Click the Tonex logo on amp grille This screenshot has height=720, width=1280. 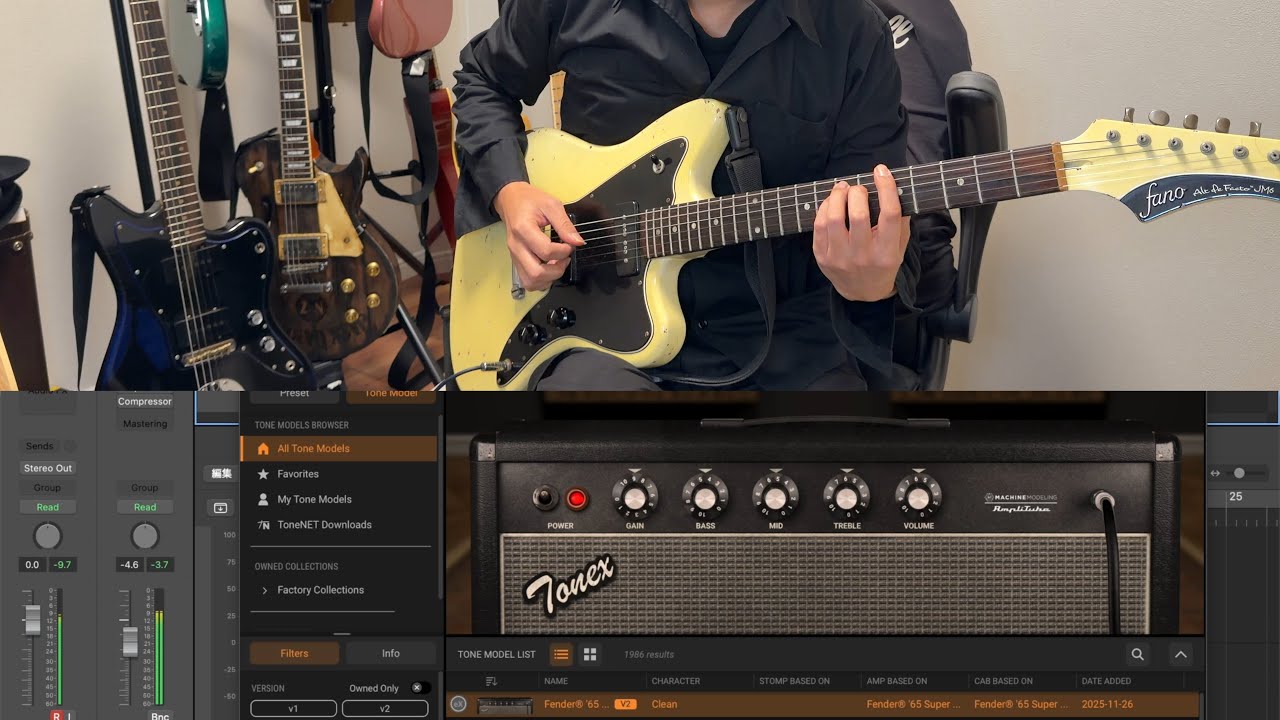568,585
